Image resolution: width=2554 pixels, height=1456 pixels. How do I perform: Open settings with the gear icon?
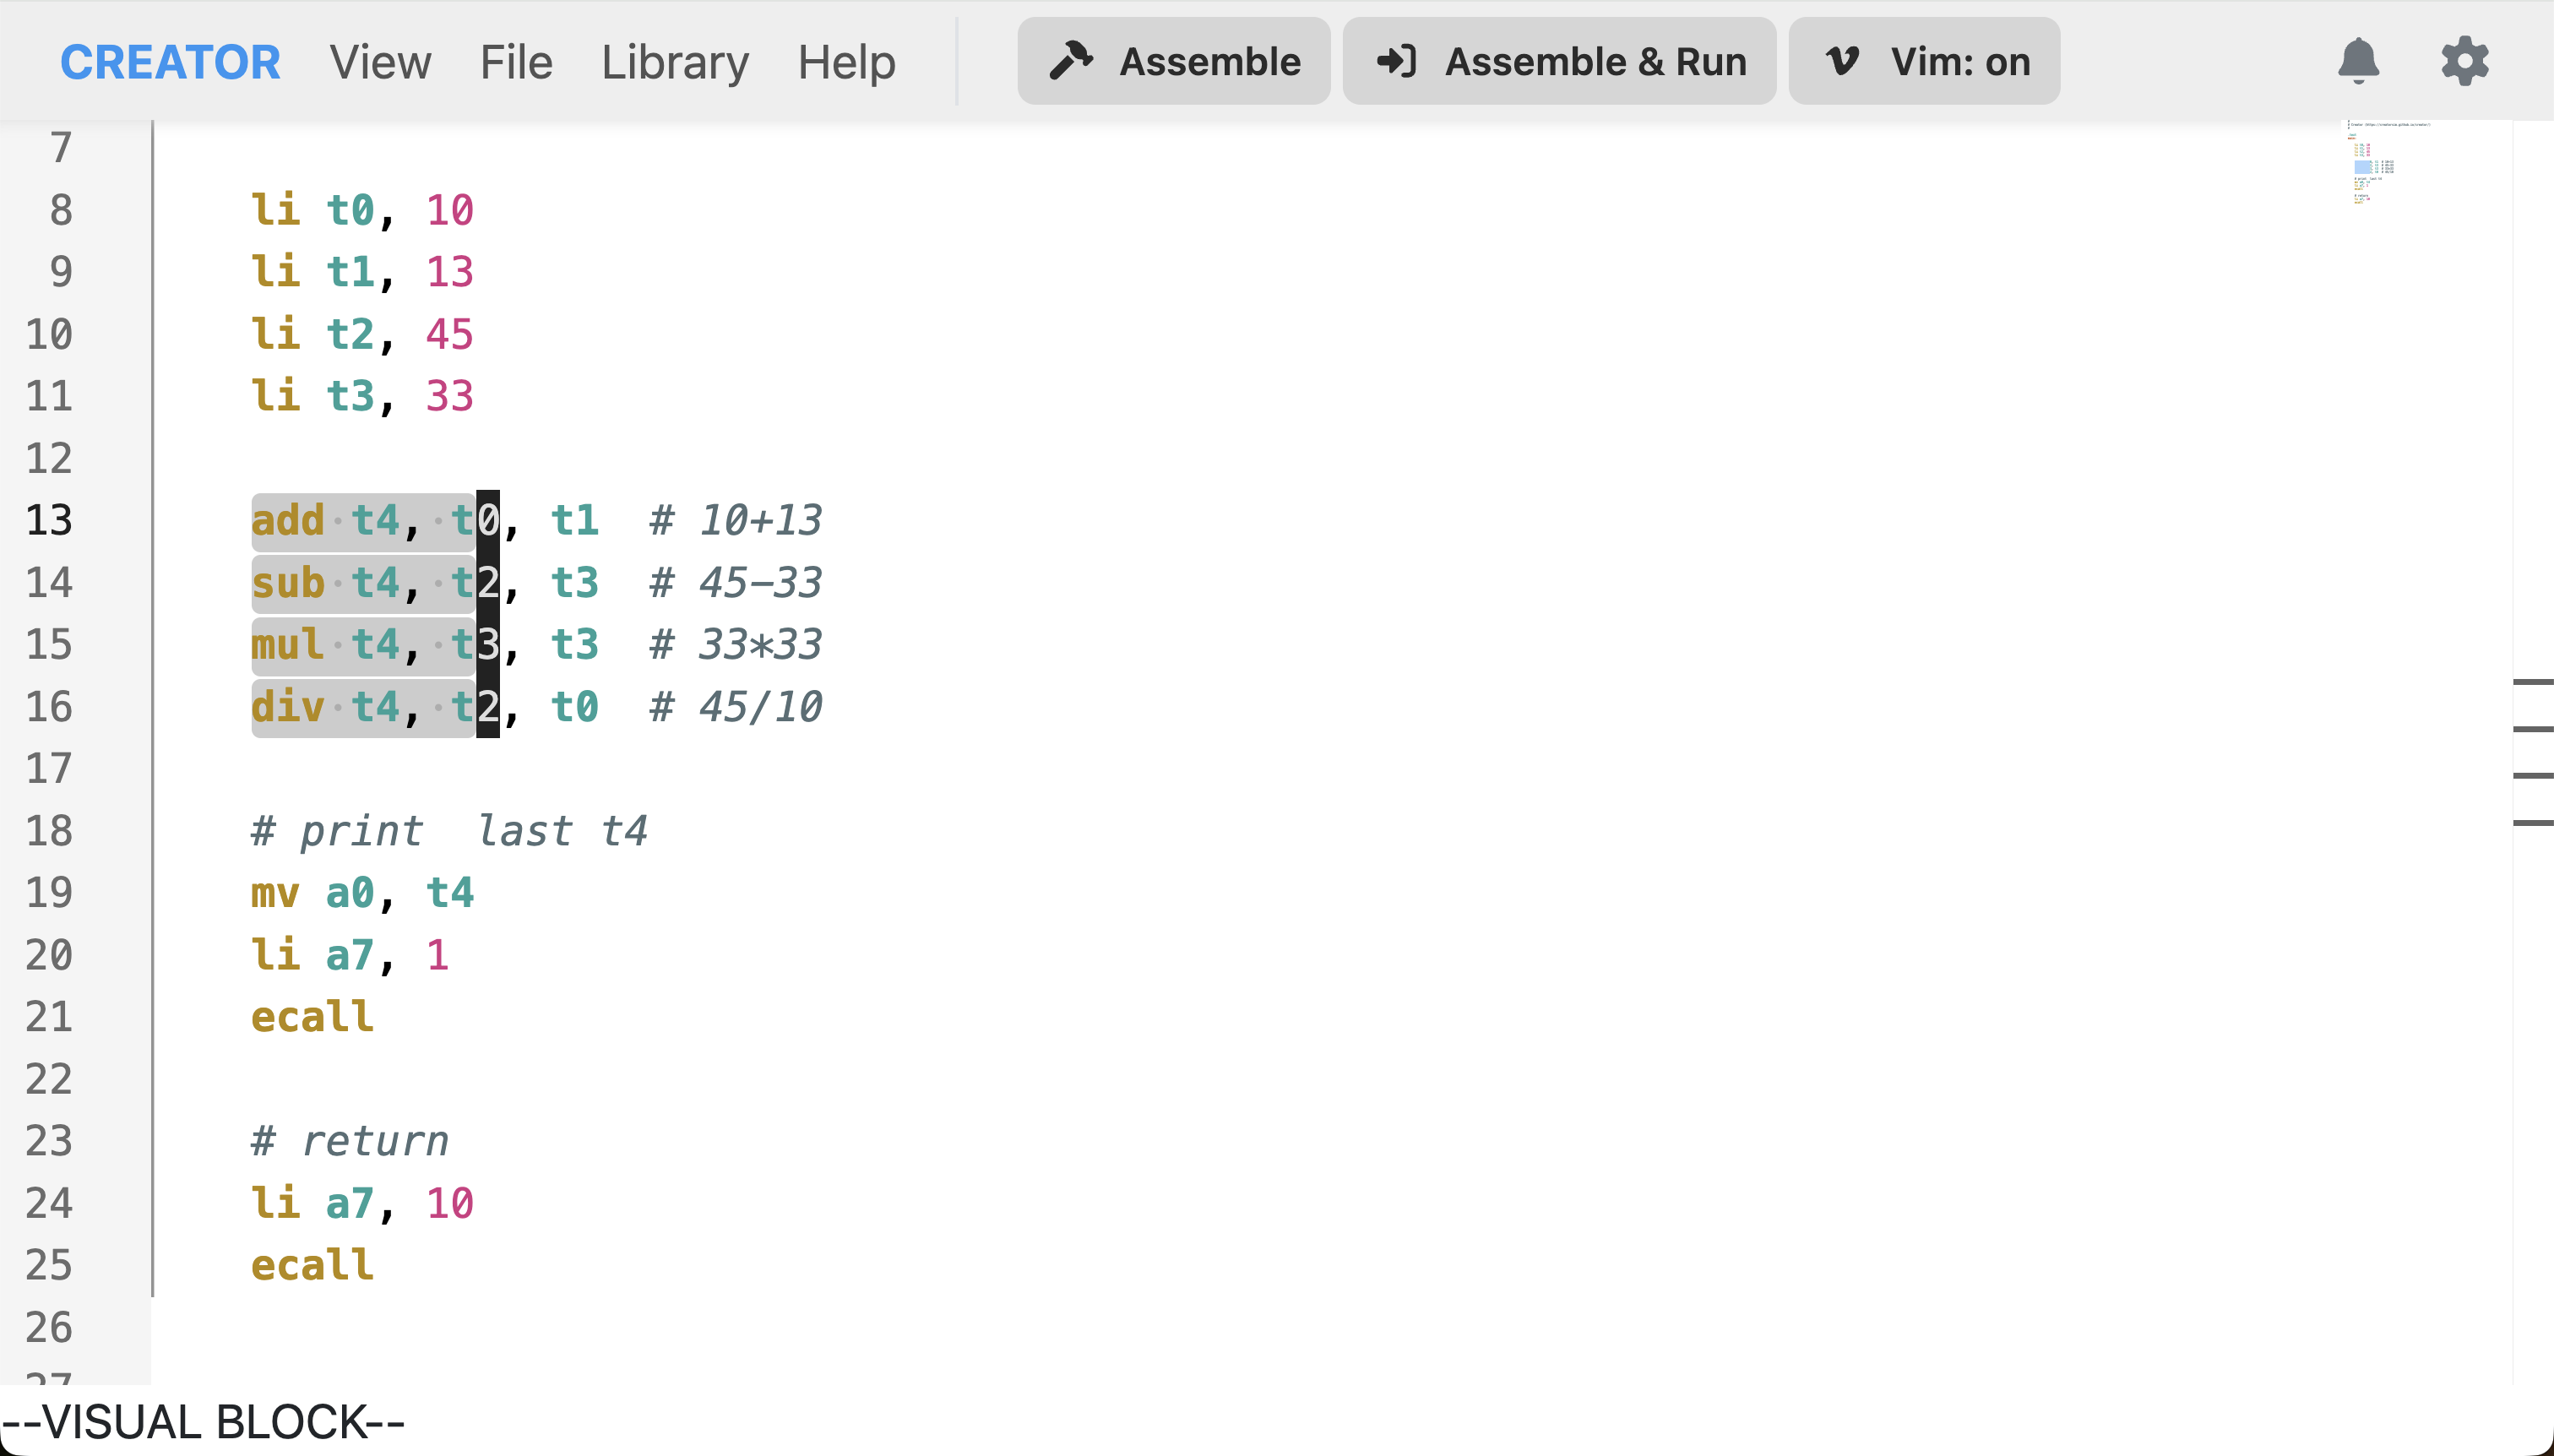tap(2465, 61)
